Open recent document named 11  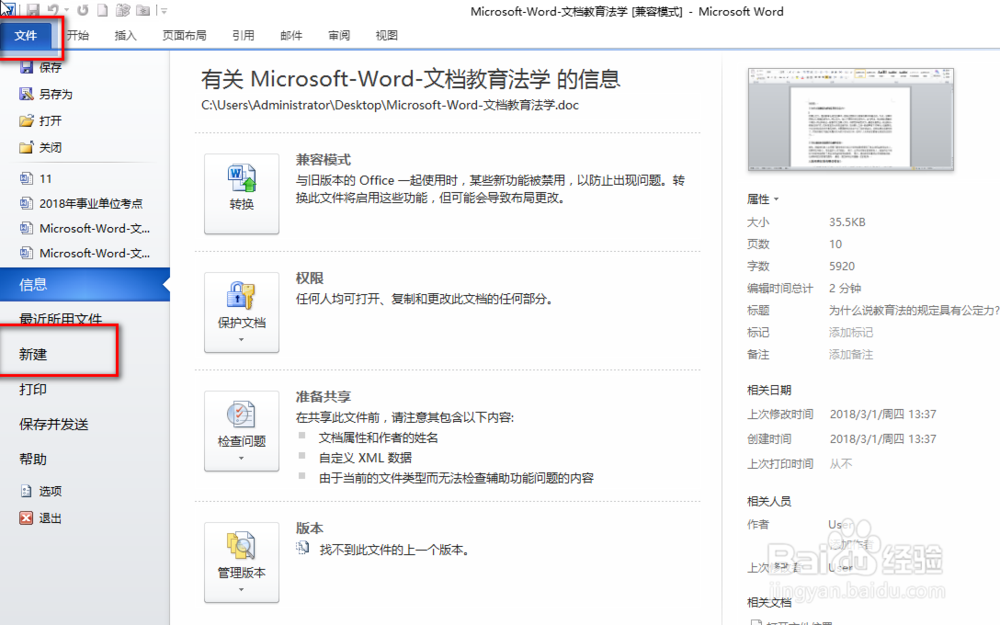click(x=36, y=179)
